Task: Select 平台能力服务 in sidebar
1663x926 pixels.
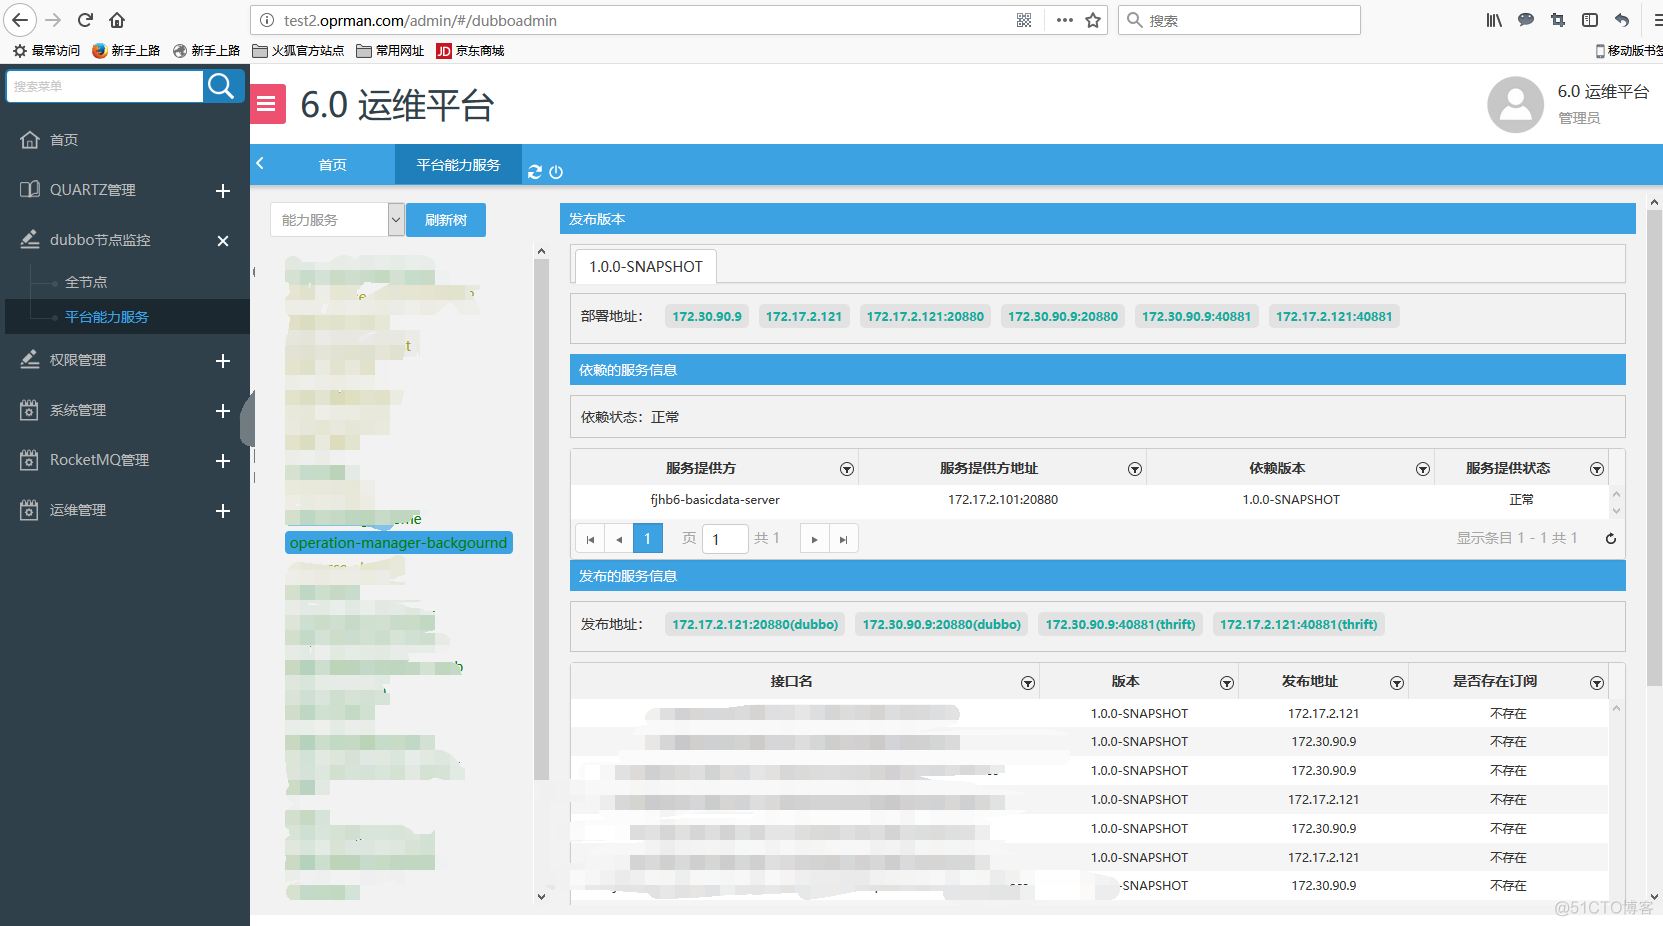Action: pyautogui.click(x=106, y=317)
